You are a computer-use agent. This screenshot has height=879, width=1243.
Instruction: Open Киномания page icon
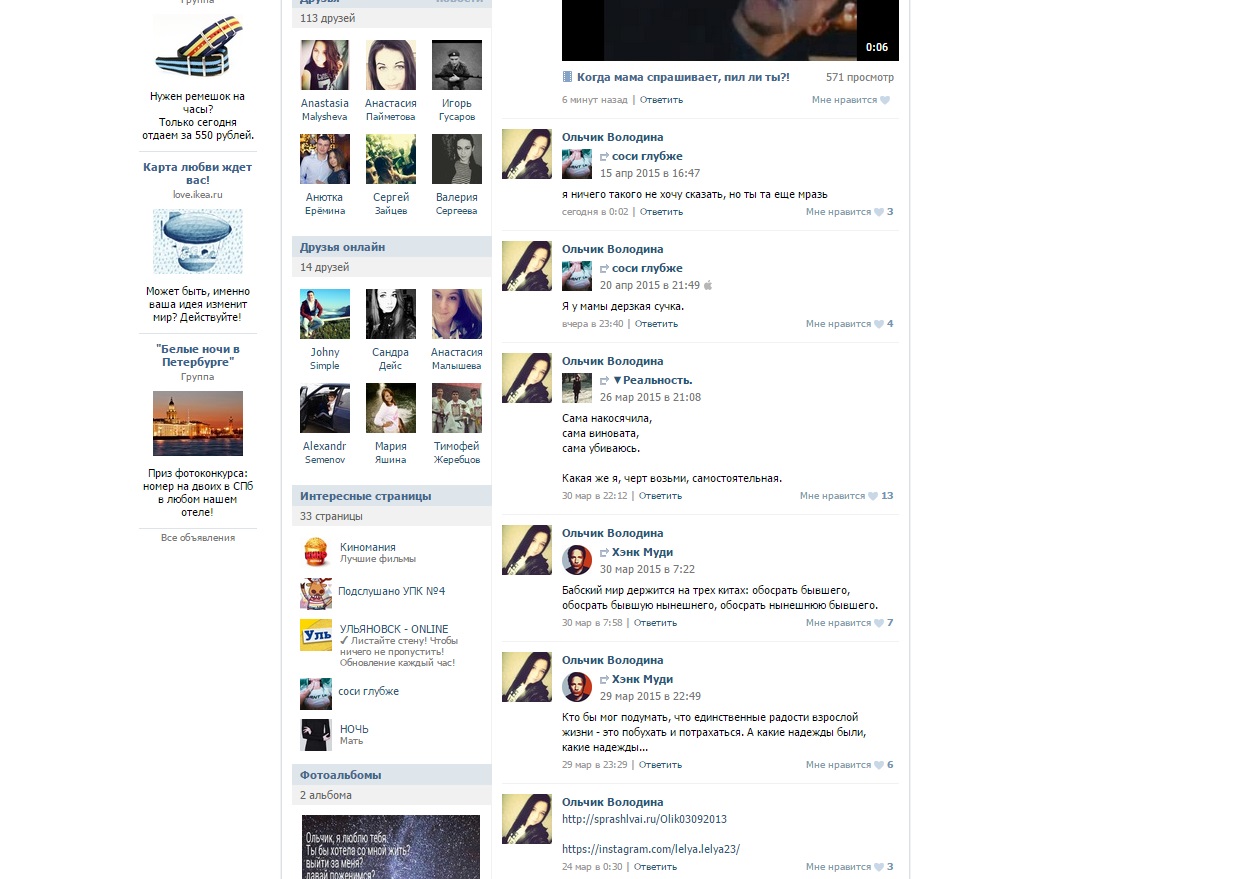(316, 552)
